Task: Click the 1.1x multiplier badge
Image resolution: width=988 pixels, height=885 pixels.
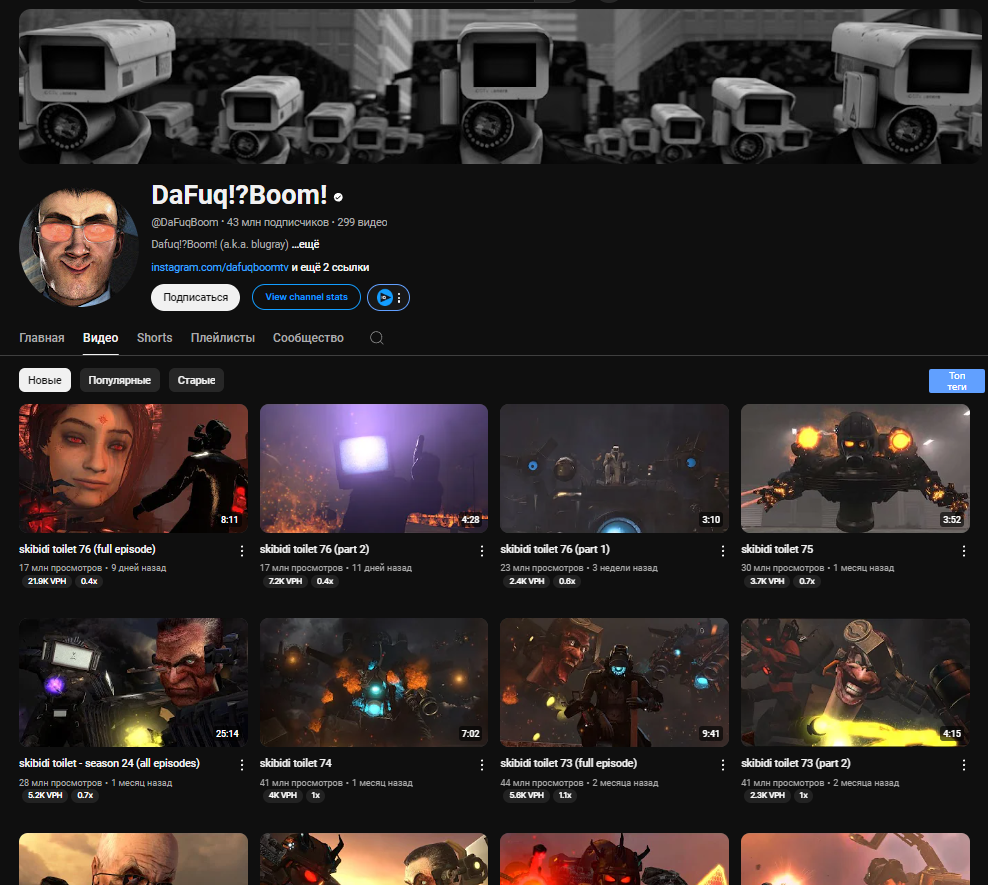Action: tap(565, 796)
